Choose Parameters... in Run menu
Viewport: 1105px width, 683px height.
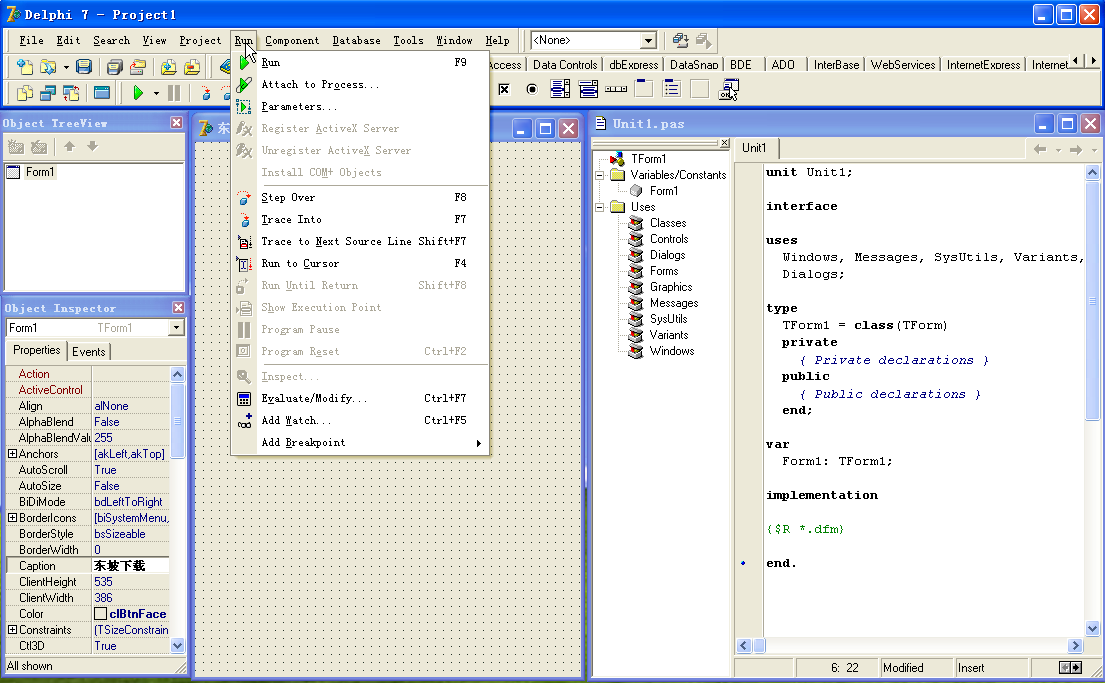[x=360, y=106]
